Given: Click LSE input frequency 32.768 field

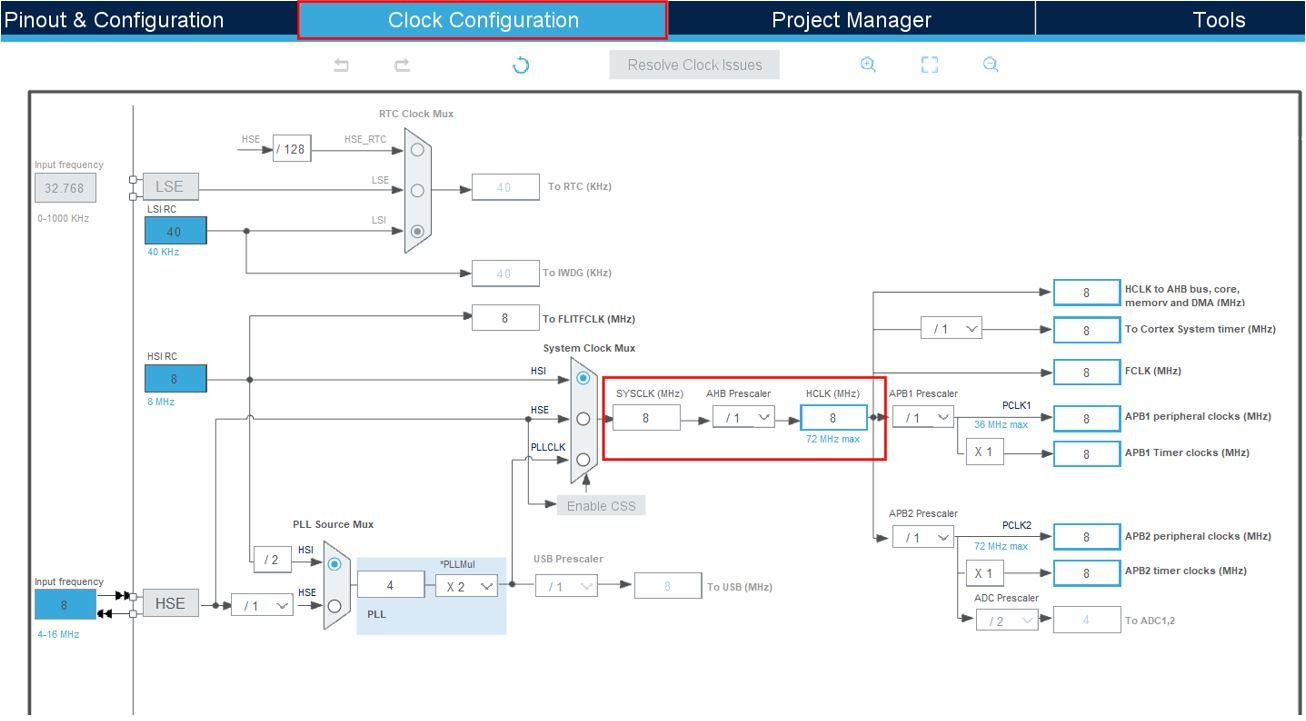Looking at the screenshot, I should [x=64, y=188].
